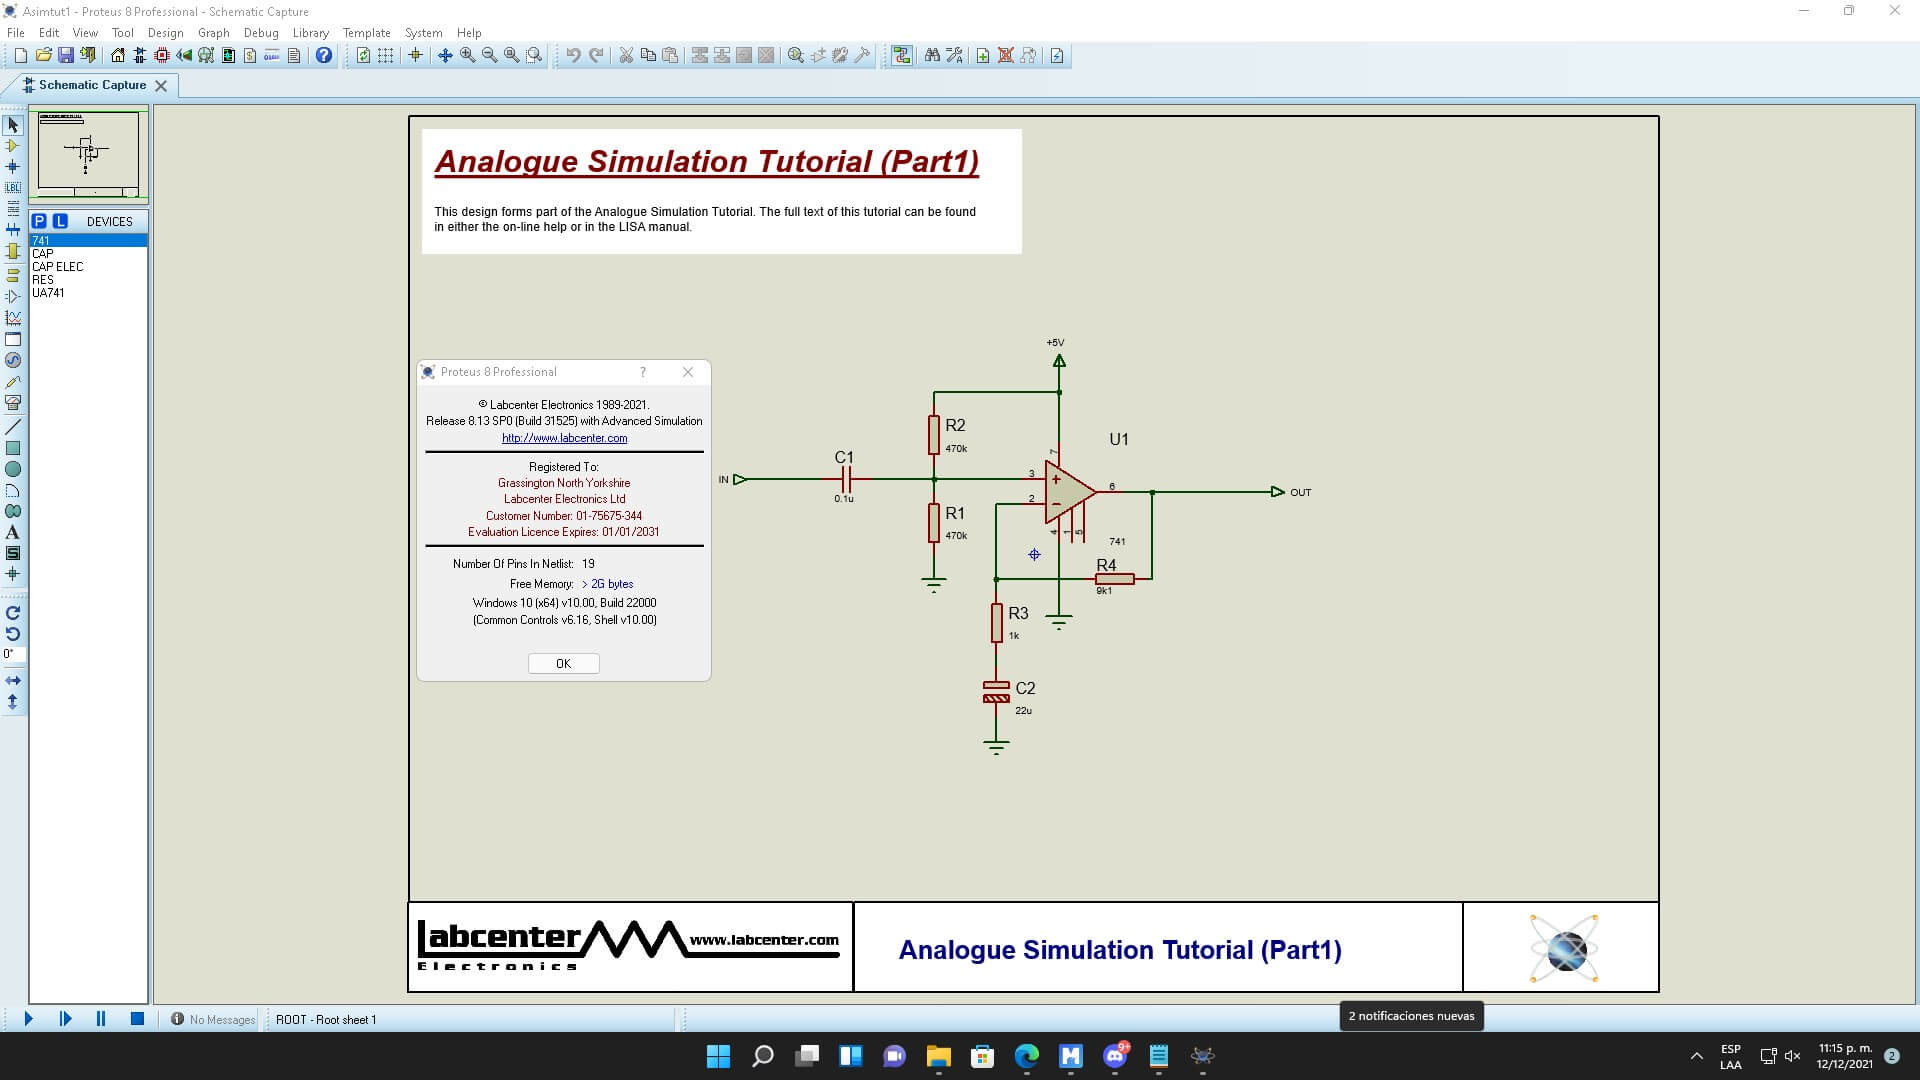Save the project with floppy icon
1920x1080 pixels.
point(66,56)
